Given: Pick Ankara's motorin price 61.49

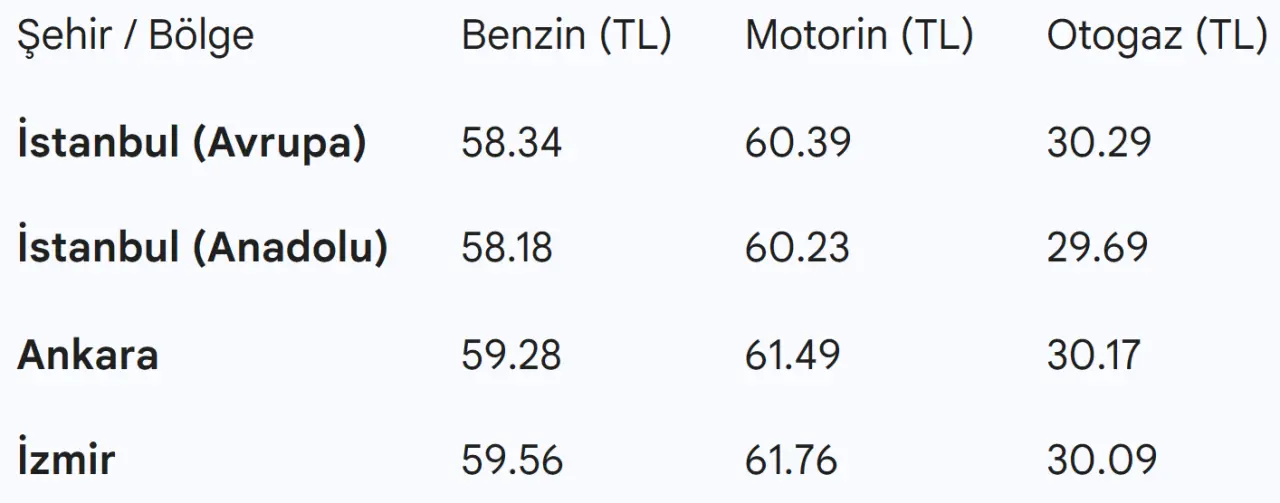Looking at the screenshot, I should pyautogui.click(x=792, y=355).
